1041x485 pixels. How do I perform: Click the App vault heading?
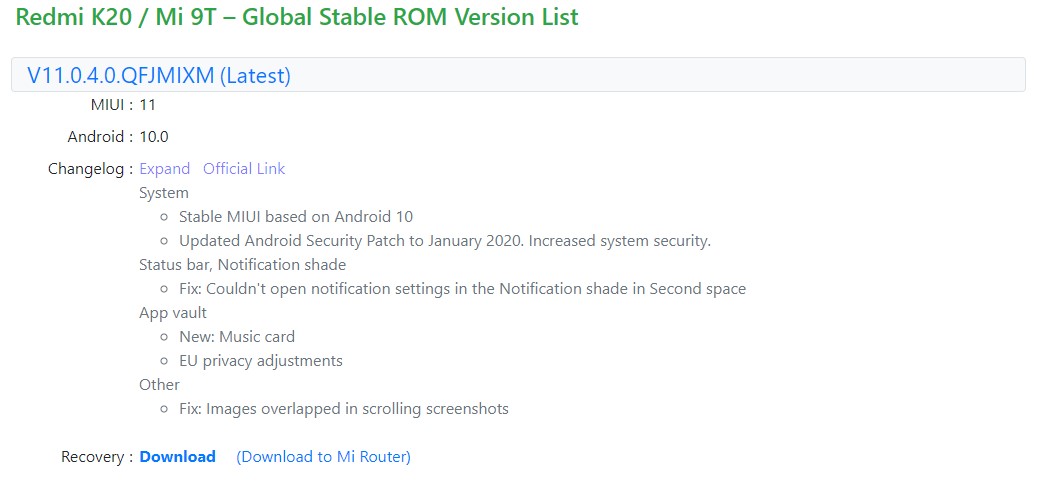(173, 312)
